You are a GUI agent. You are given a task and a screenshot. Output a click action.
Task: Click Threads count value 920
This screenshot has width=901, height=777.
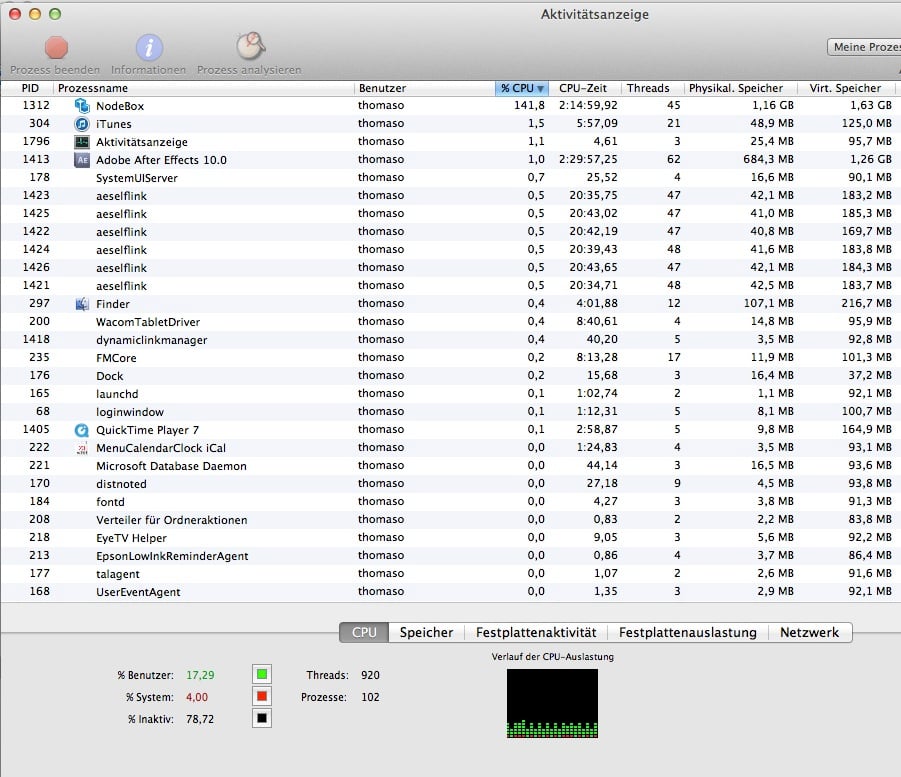coord(370,675)
